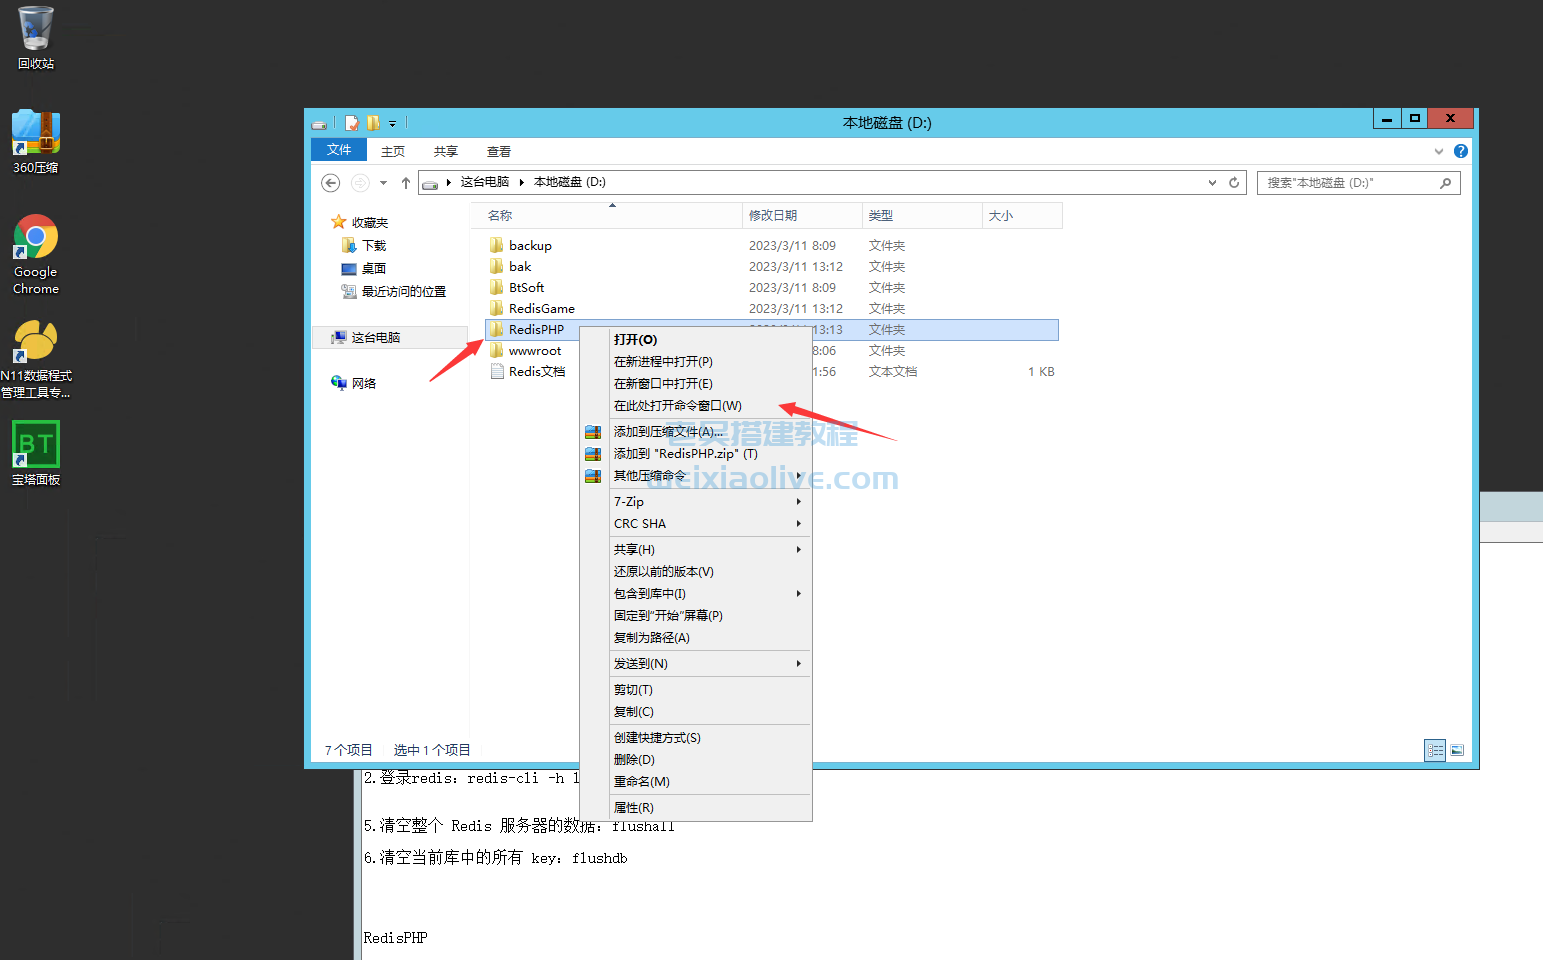Click the back navigation arrow
The height and width of the screenshot is (960, 1543).
tap(330, 182)
